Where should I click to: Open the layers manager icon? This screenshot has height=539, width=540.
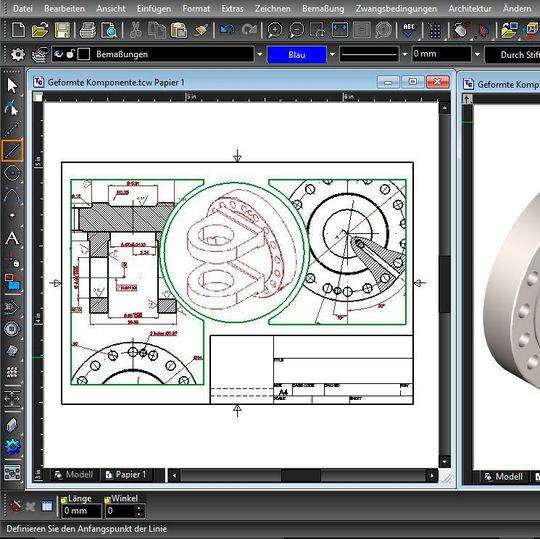tap(40, 54)
